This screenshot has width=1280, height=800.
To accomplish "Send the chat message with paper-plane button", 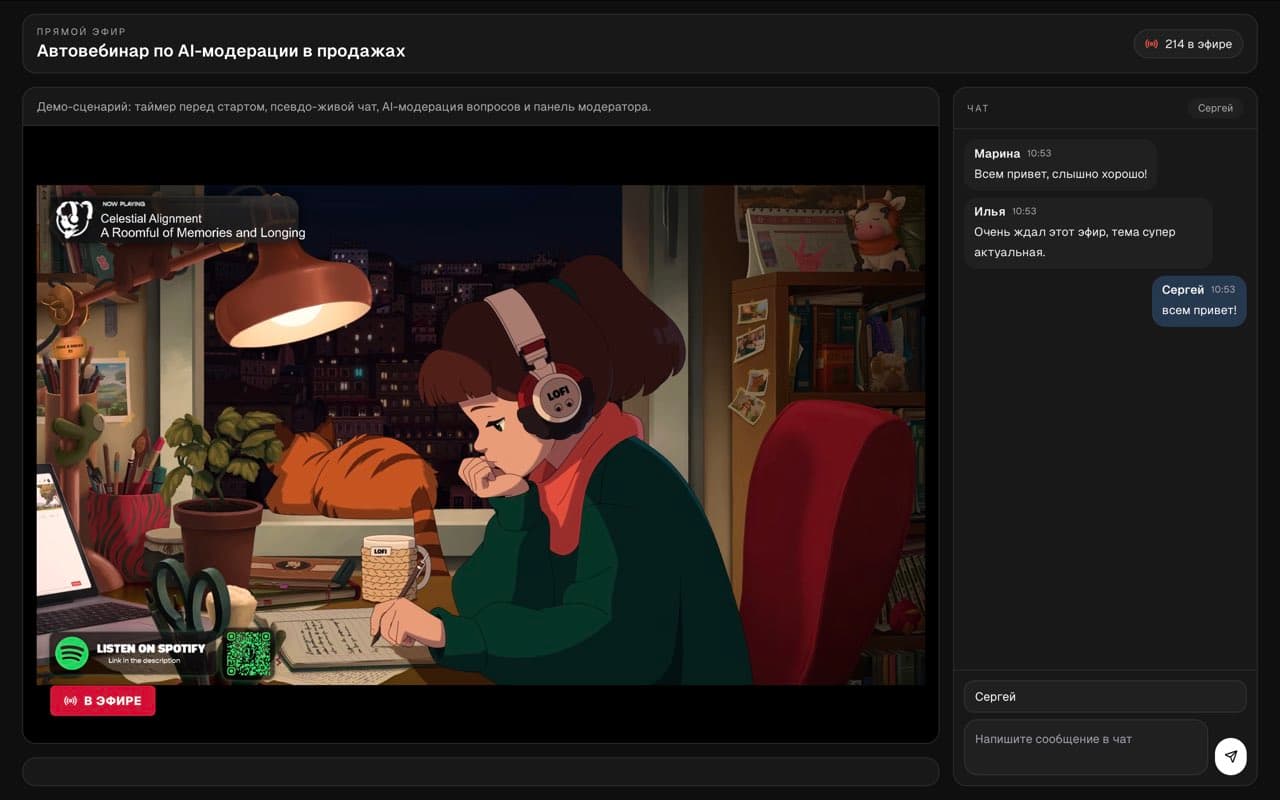I will tap(1231, 757).
